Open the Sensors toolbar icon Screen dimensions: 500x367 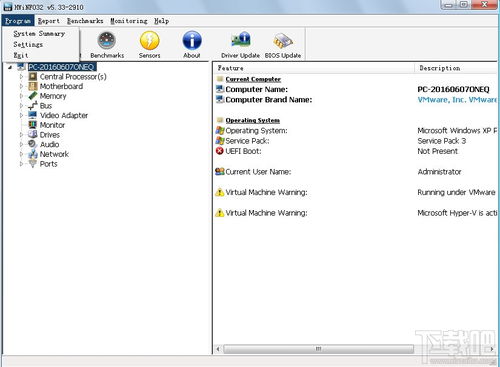click(149, 45)
